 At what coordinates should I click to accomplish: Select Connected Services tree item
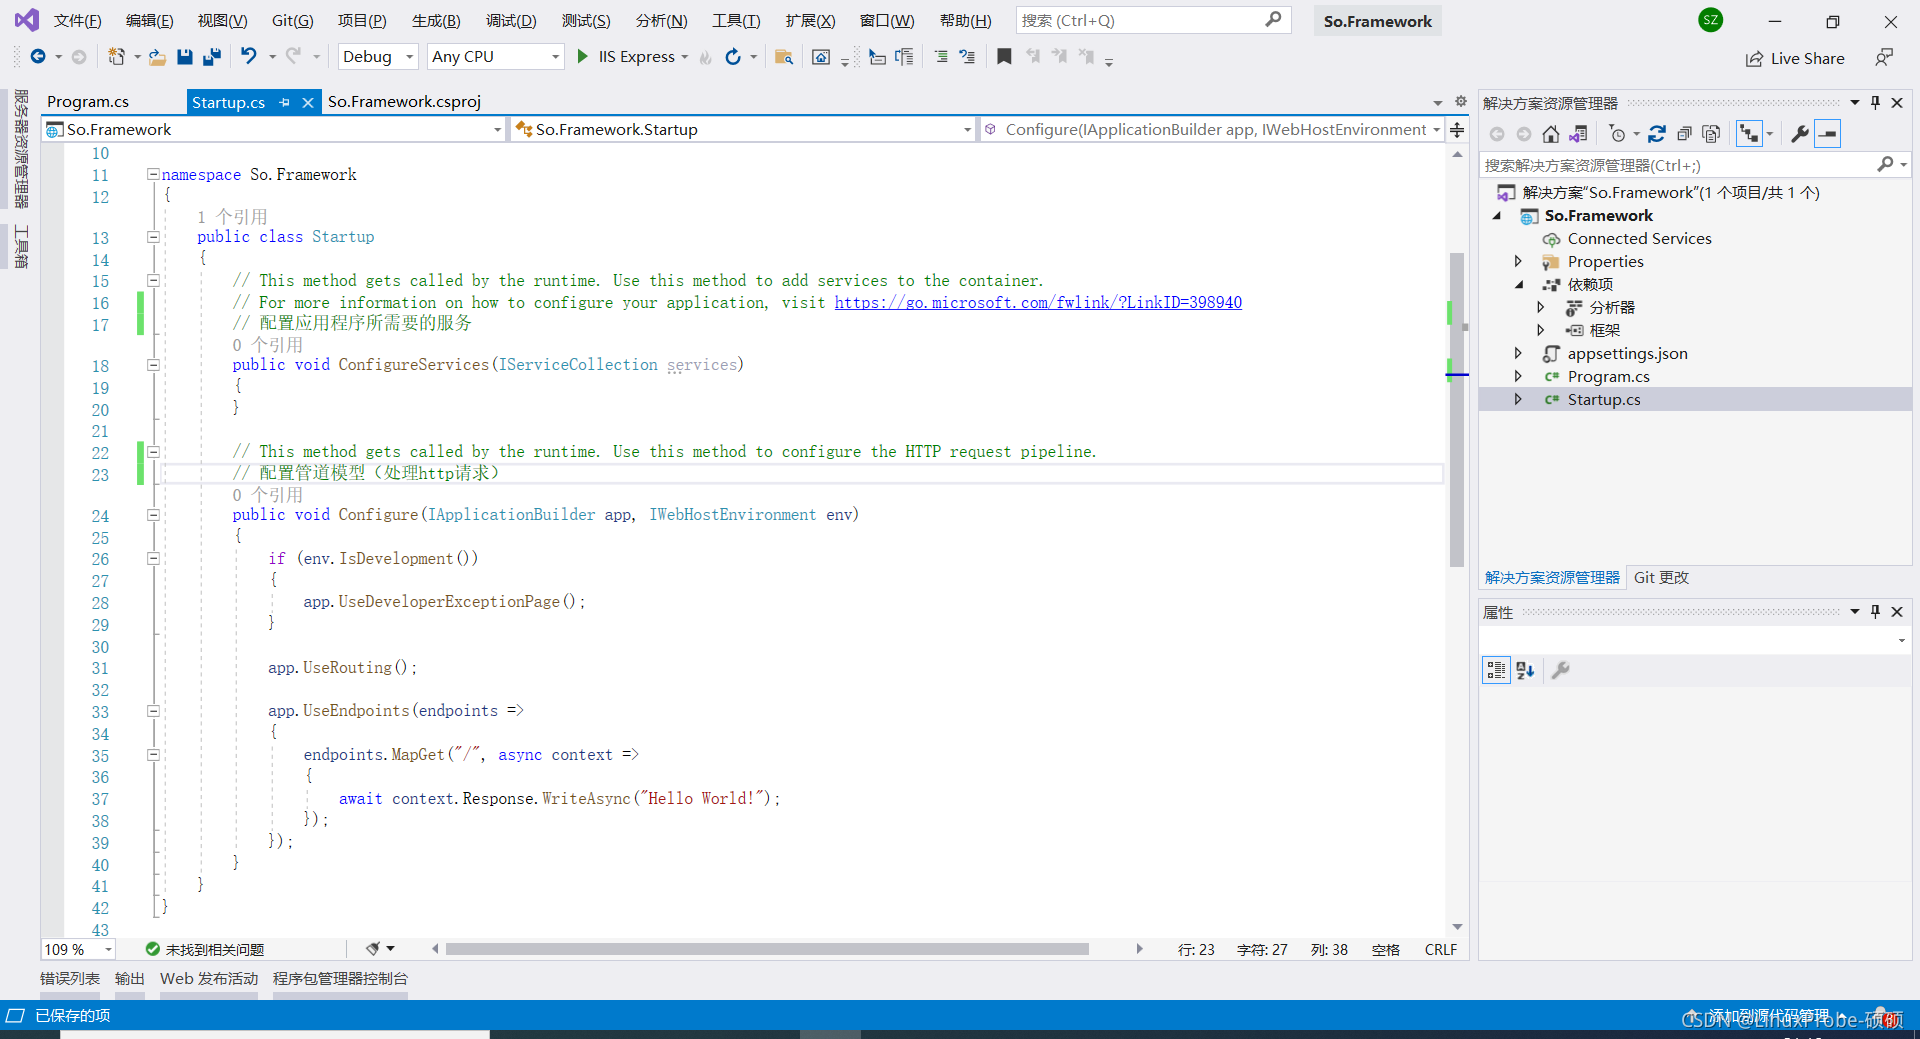pyautogui.click(x=1639, y=238)
